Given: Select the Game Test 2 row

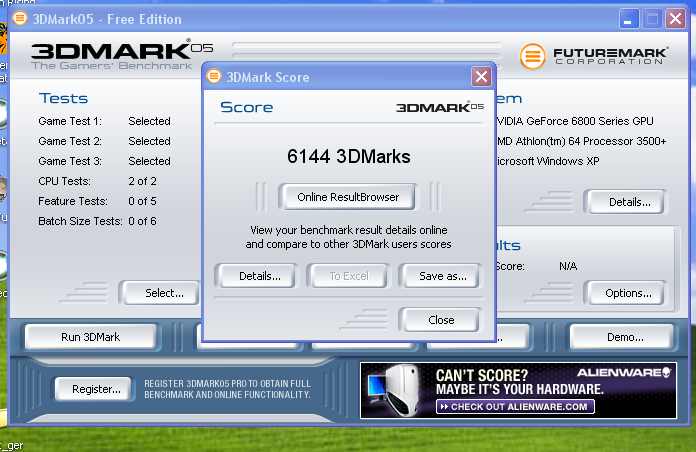Looking at the screenshot, I should [104, 141].
